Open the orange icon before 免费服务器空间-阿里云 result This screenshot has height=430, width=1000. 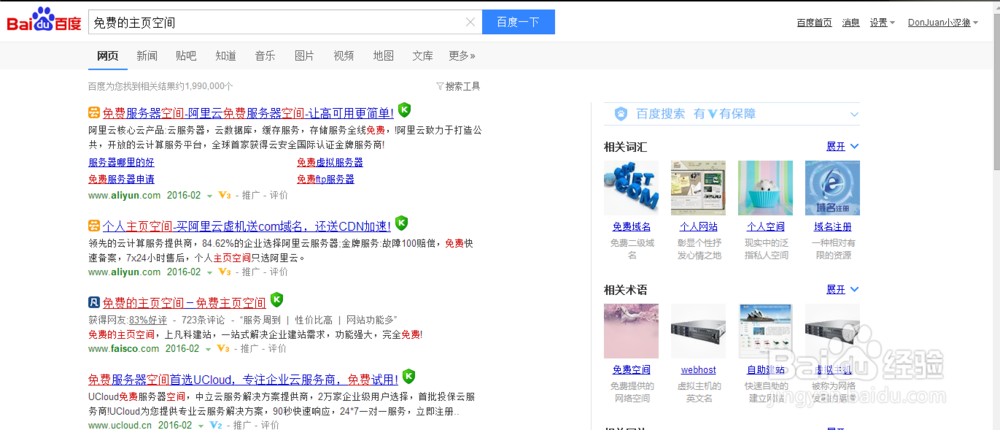coord(94,114)
